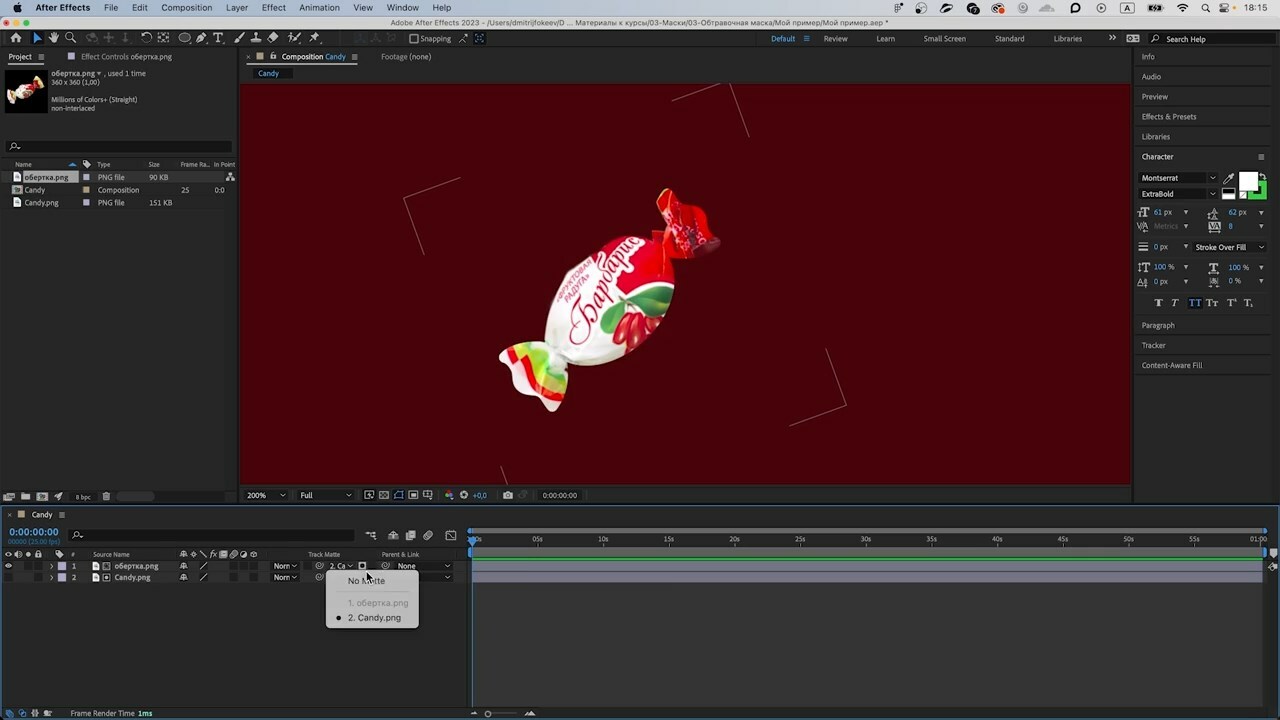Open the Composition menu
The image size is (1280, 720).
point(186,8)
